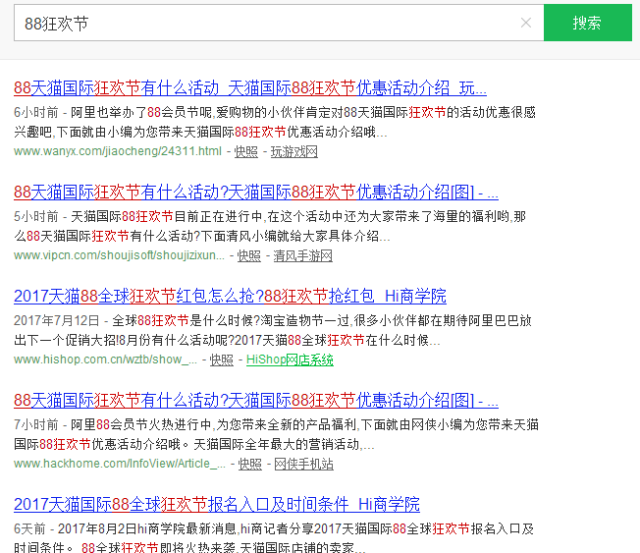Open the 2017天猫国际88全球狂欢节报名入口及时间条件 result
This screenshot has width=640, height=553.
pyautogui.click(x=217, y=504)
